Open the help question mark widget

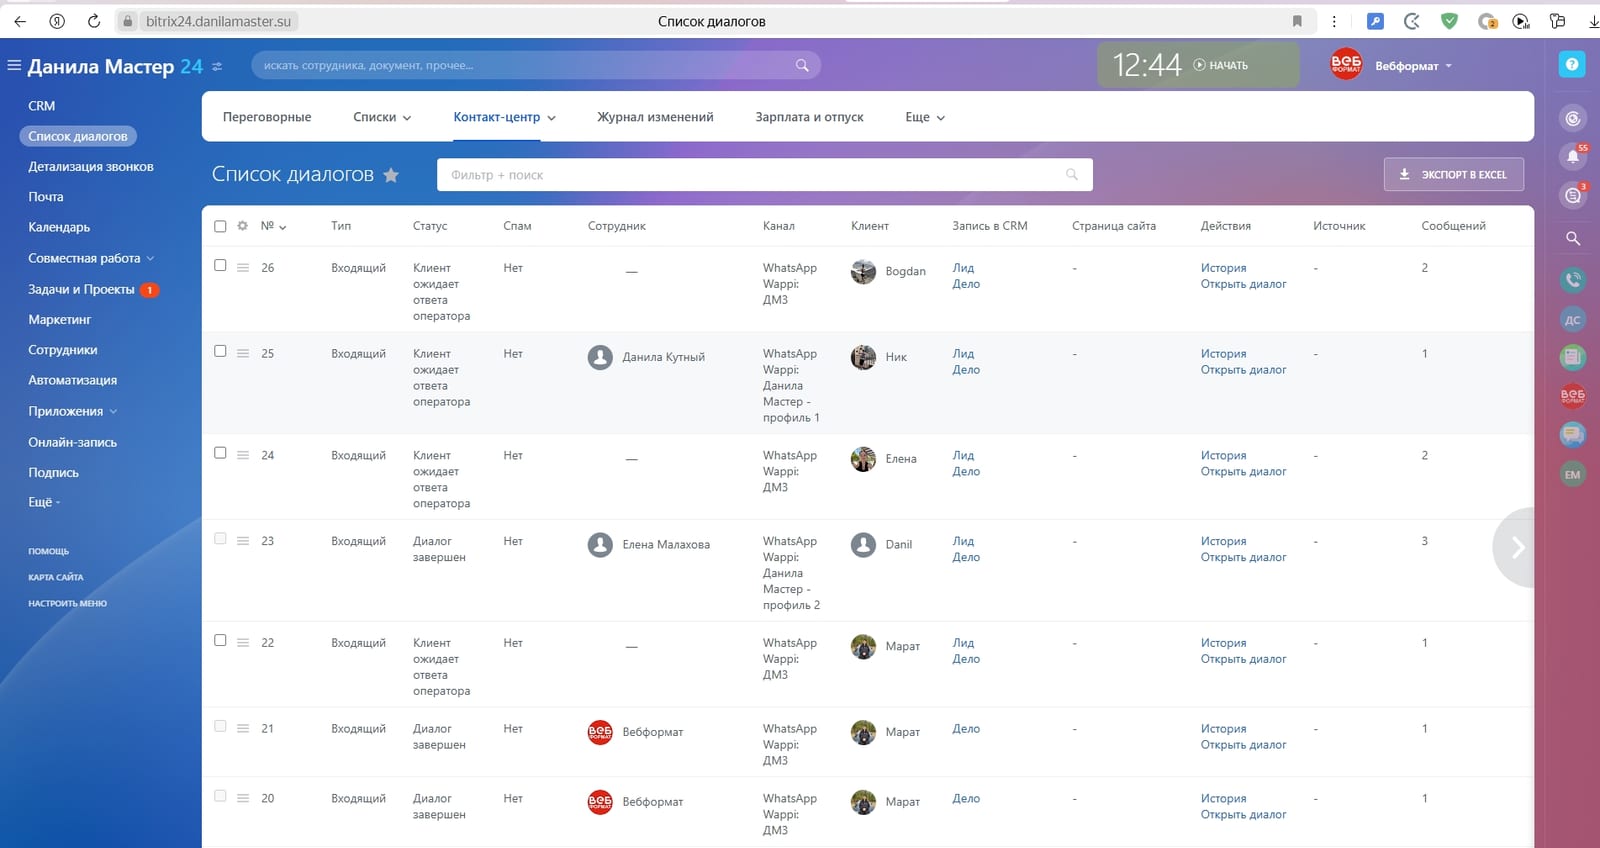point(1572,64)
